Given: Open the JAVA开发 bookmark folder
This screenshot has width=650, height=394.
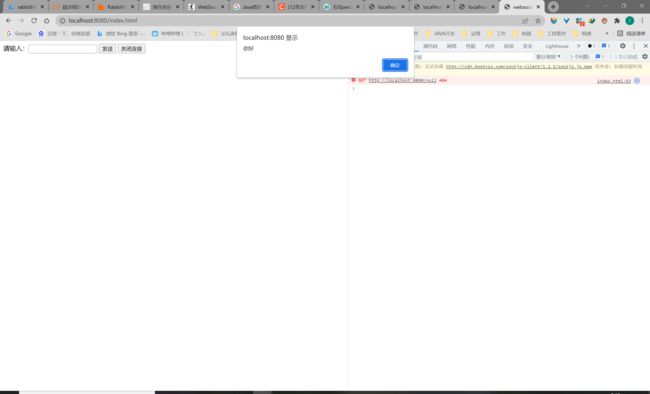Looking at the screenshot, I should pyautogui.click(x=440, y=34).
